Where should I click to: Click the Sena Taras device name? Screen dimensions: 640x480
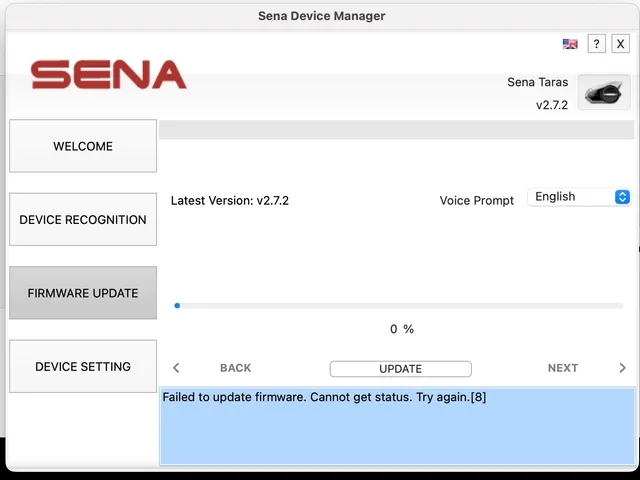[x=538, y=82]
